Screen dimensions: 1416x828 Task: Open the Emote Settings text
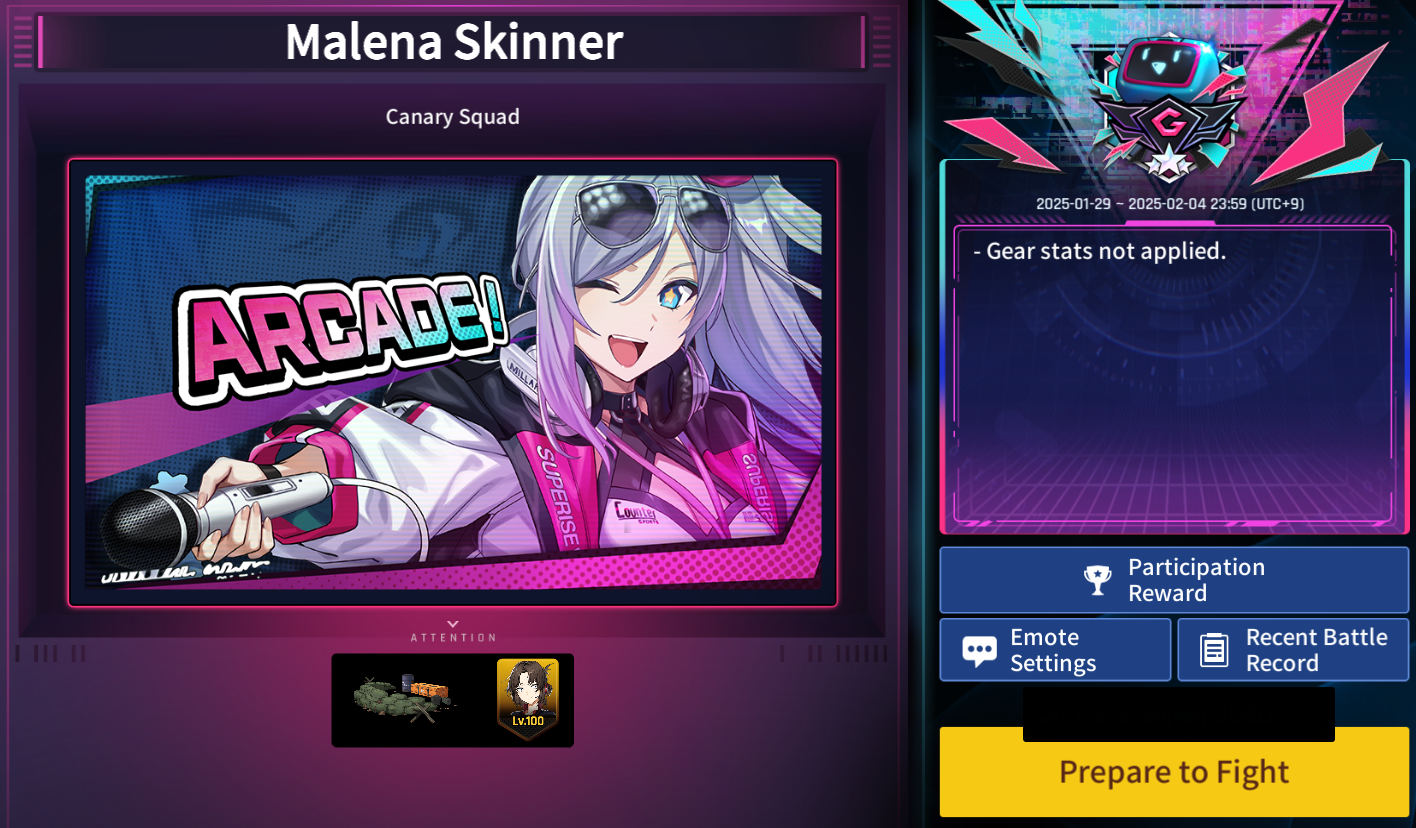click(1053, 650)
